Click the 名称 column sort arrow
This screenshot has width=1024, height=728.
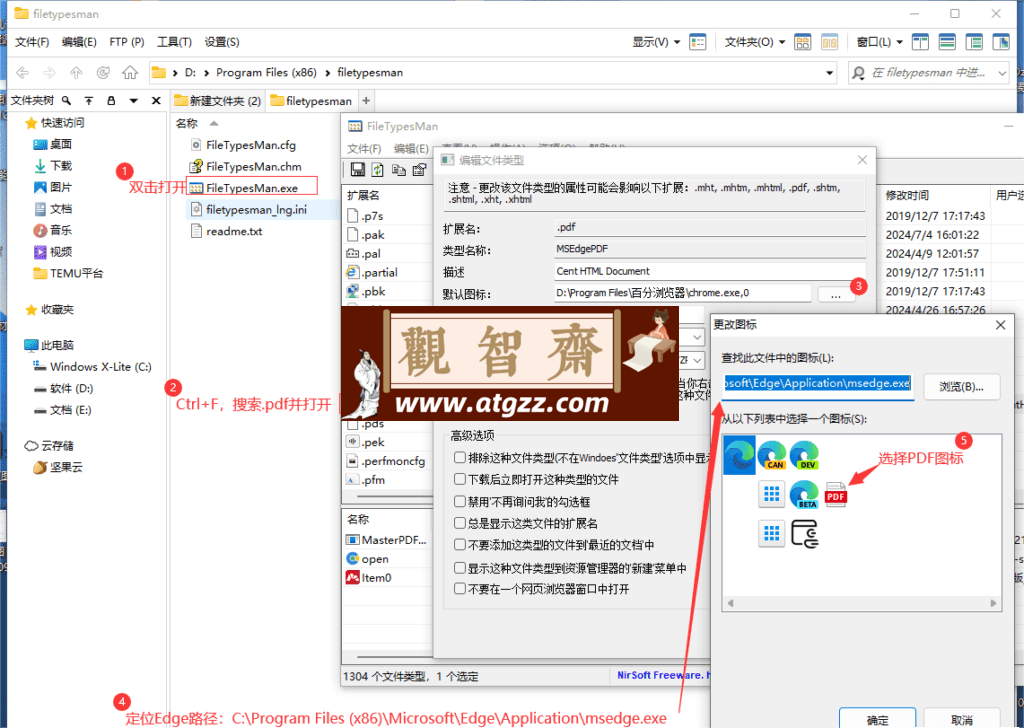[214, 123]
